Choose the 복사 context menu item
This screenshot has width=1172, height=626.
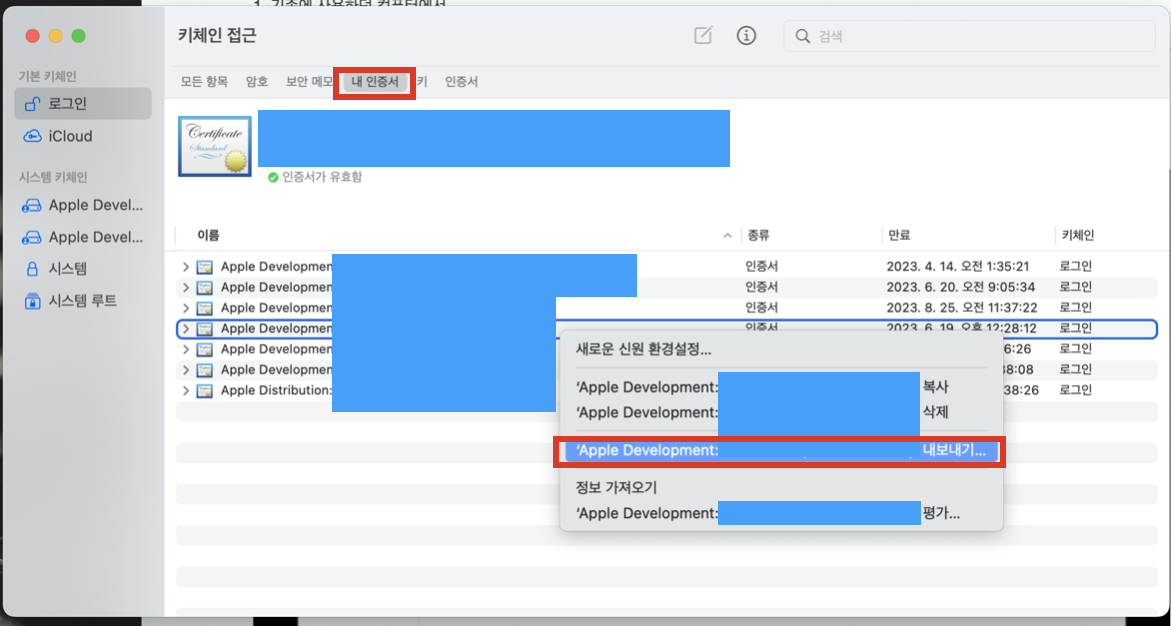tap(781, 387)
